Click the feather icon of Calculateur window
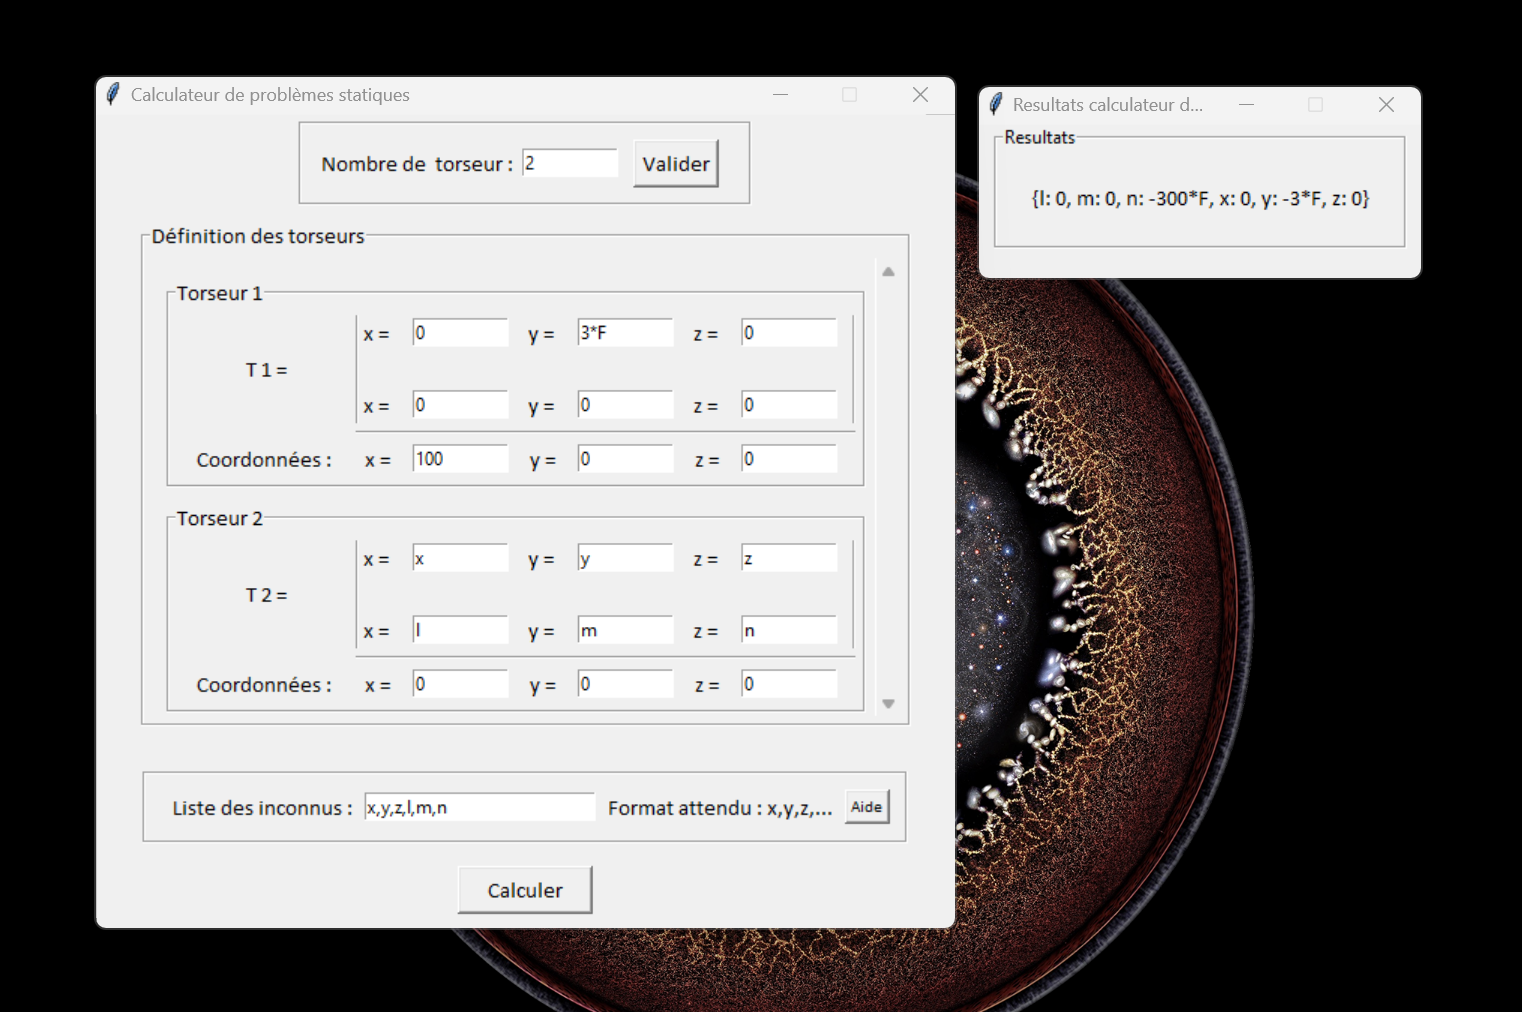The height and width of the screenshot is (1012, 1522). click(113, 94)
